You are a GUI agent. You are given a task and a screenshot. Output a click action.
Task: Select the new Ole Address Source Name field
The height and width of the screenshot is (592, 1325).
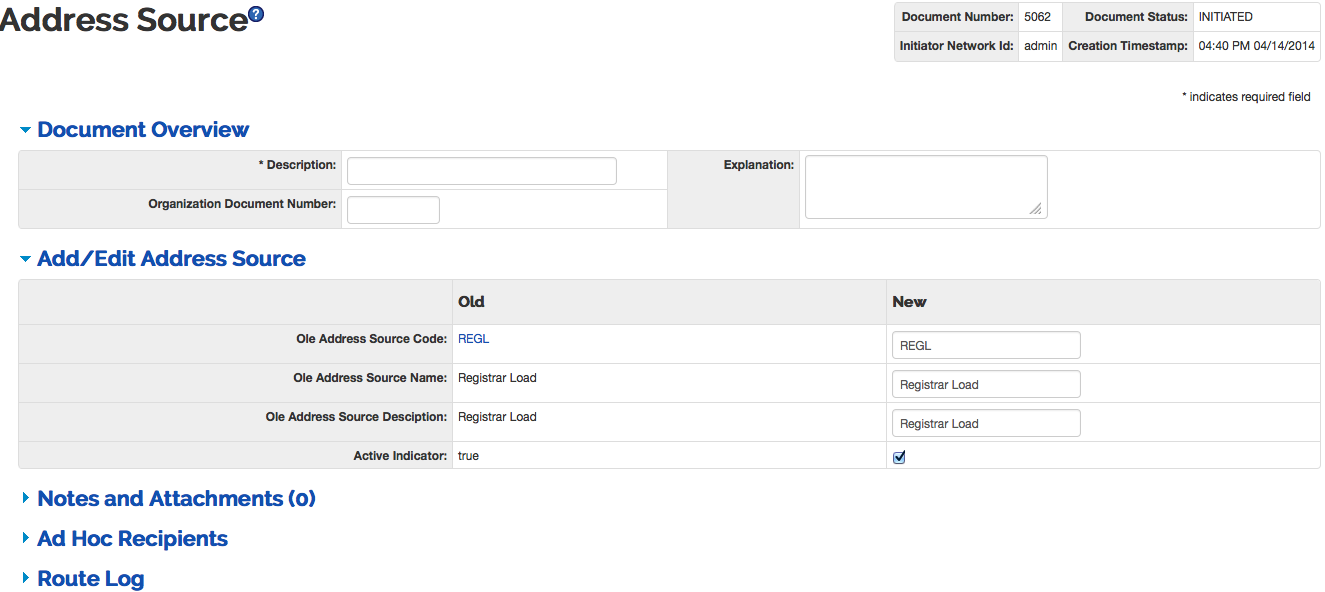(985, 384)
